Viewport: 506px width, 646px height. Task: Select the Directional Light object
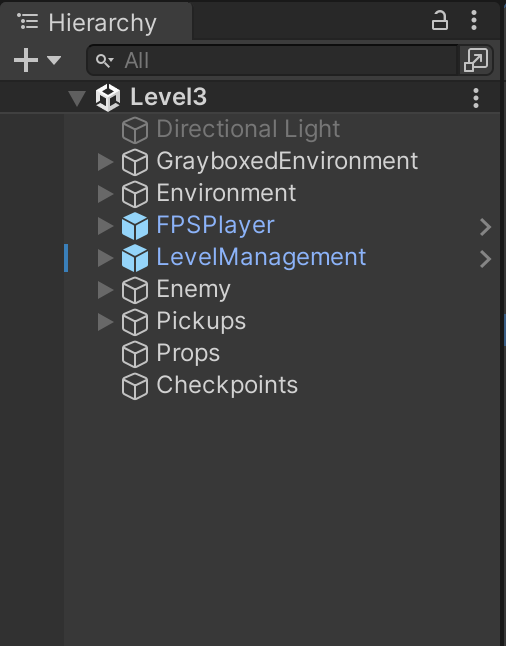[x=248, y=129]
